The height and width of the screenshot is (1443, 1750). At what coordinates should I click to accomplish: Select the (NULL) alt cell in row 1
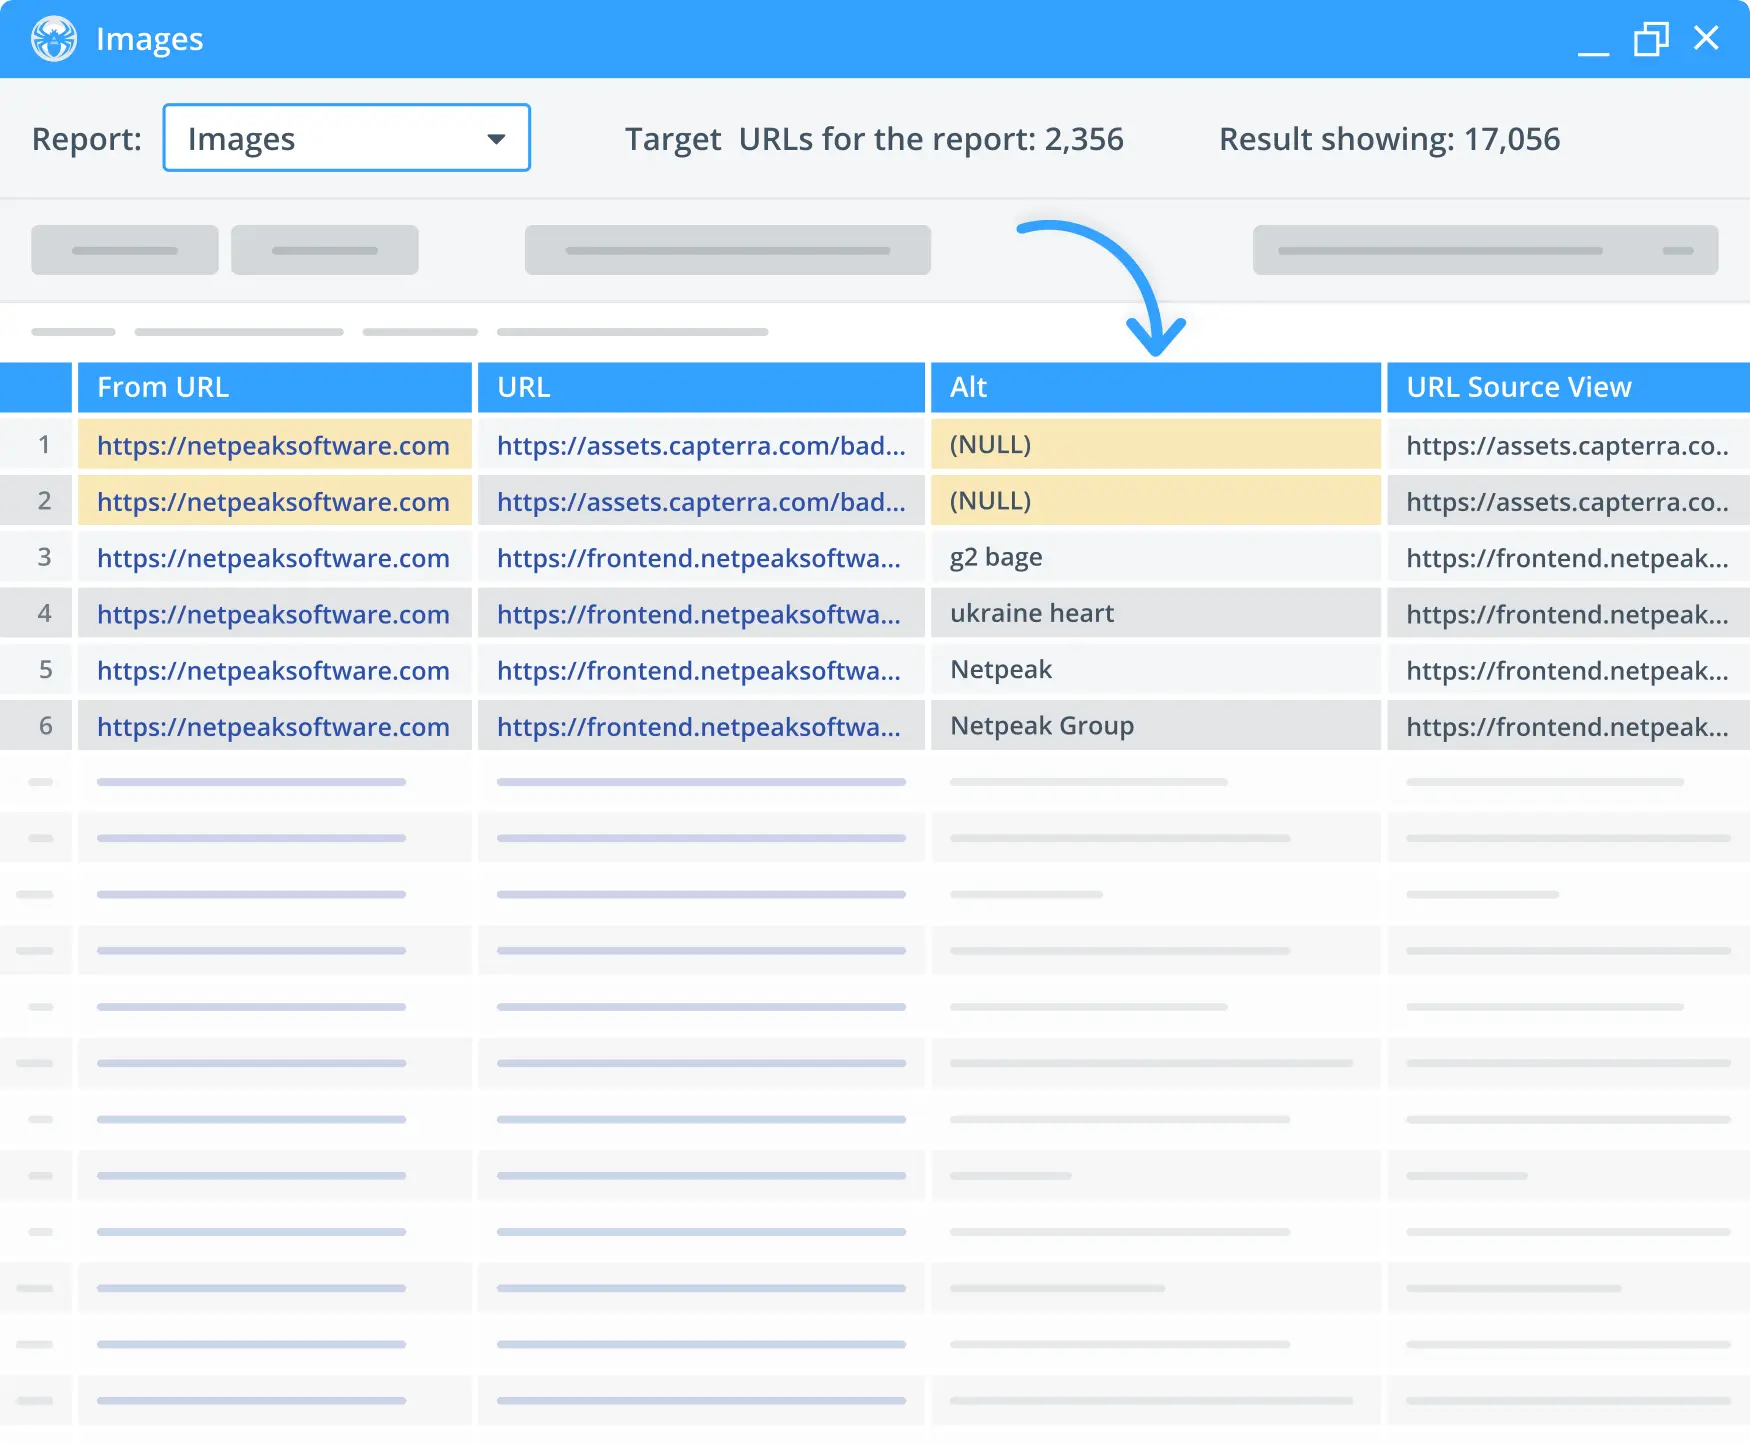click(x=1156, y=444)
